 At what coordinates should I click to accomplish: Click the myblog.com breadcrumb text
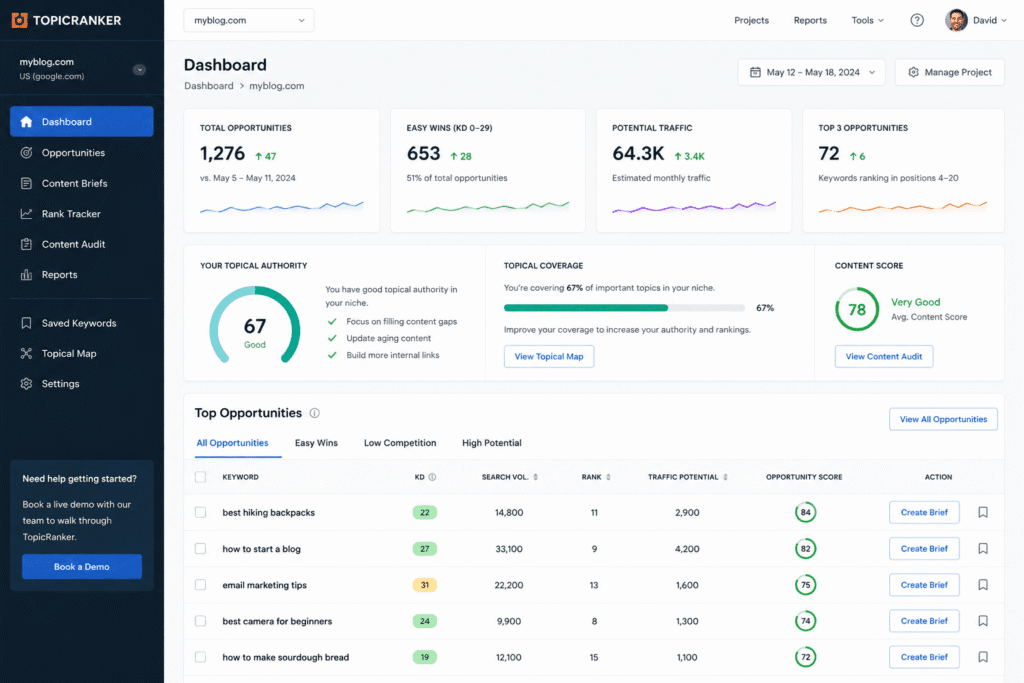(x=277, y=86)
